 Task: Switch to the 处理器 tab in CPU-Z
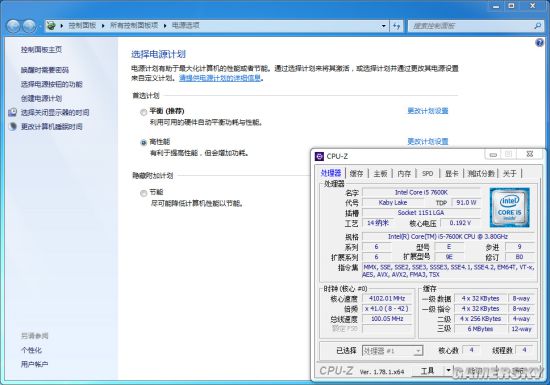point(331,173)
